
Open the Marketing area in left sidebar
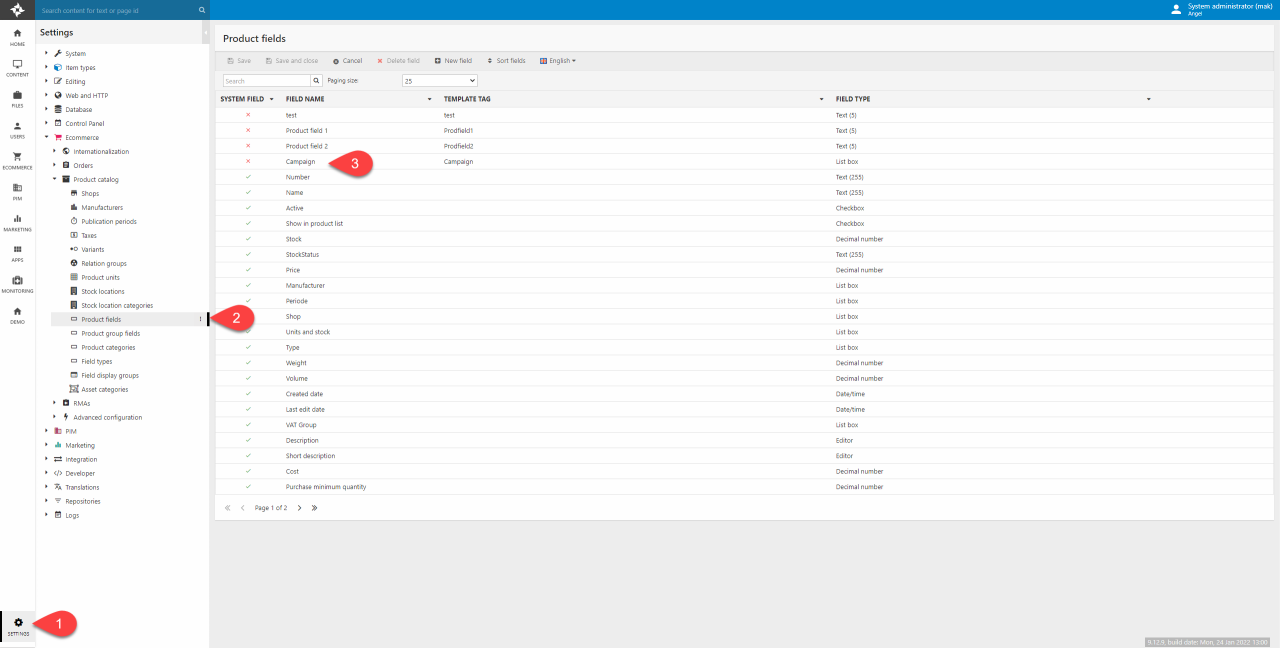17,222
